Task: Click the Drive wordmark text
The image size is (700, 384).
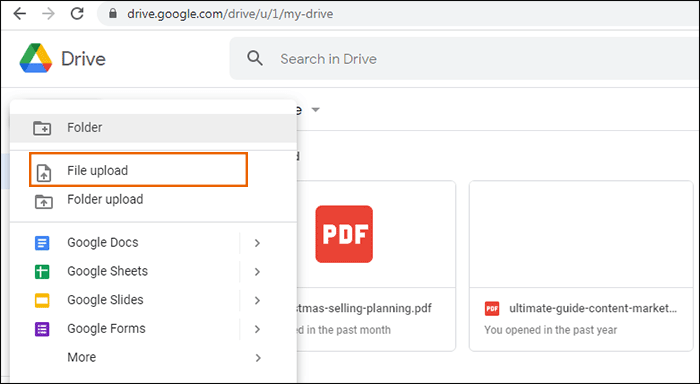Action: [83, 59]
